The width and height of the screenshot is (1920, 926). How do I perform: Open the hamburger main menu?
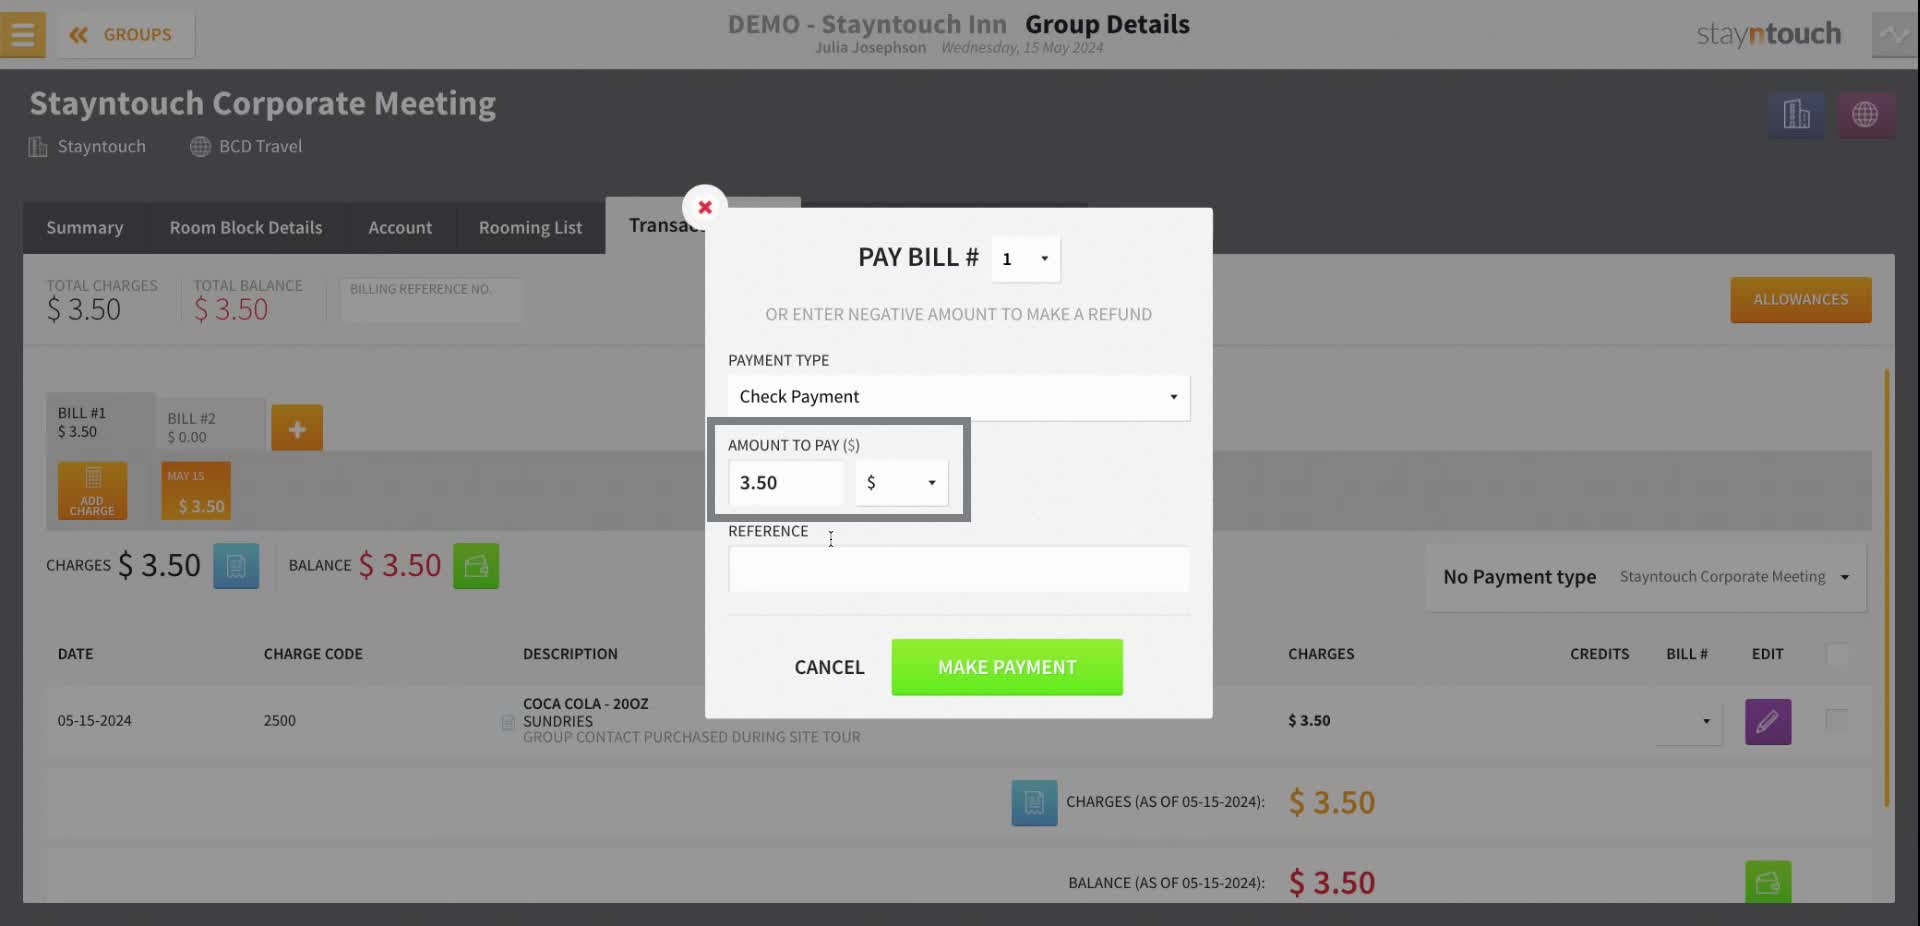click(22, 34)
